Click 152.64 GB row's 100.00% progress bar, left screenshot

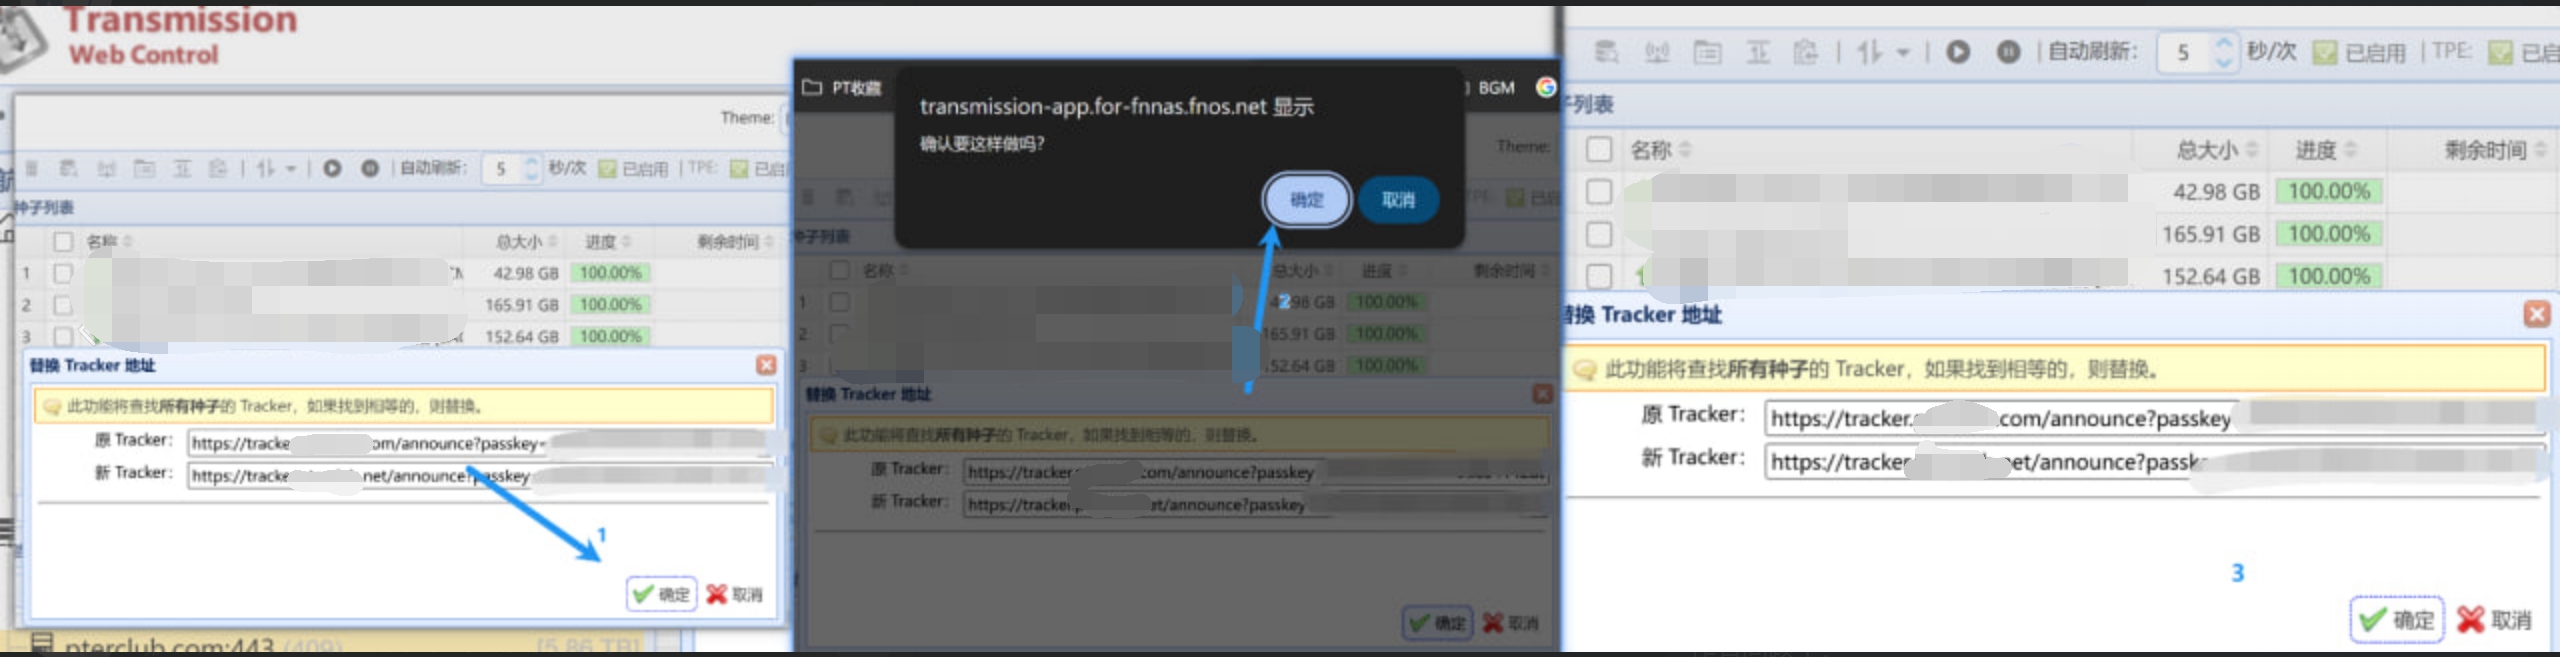610,336
